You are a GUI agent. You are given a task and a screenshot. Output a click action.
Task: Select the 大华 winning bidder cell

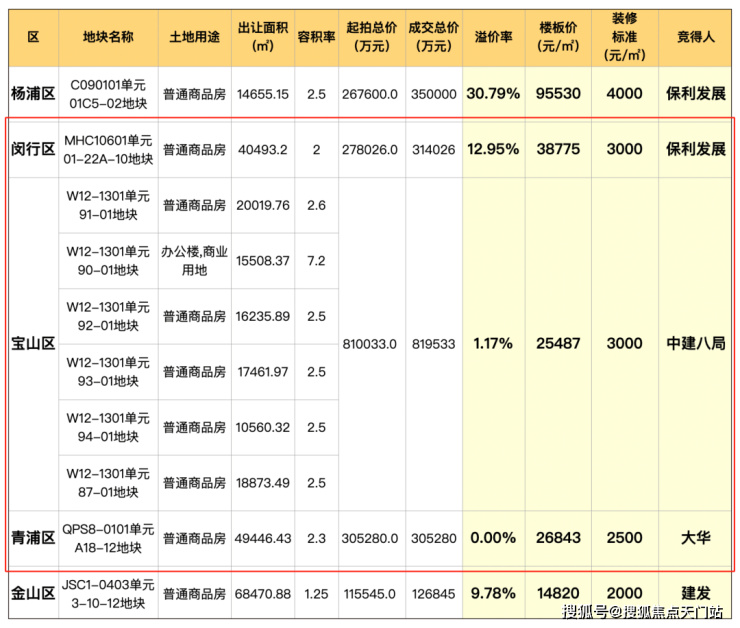(x=696, y=538)
